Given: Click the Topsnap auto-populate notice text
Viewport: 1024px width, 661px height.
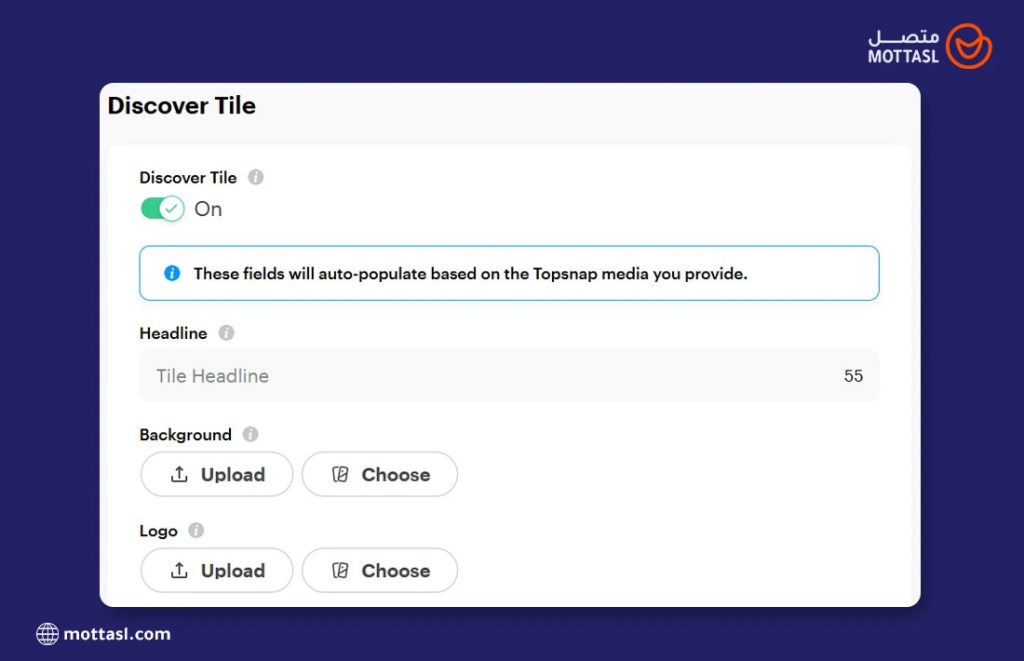Looking at the screenshot, I should tap(470, 273).
